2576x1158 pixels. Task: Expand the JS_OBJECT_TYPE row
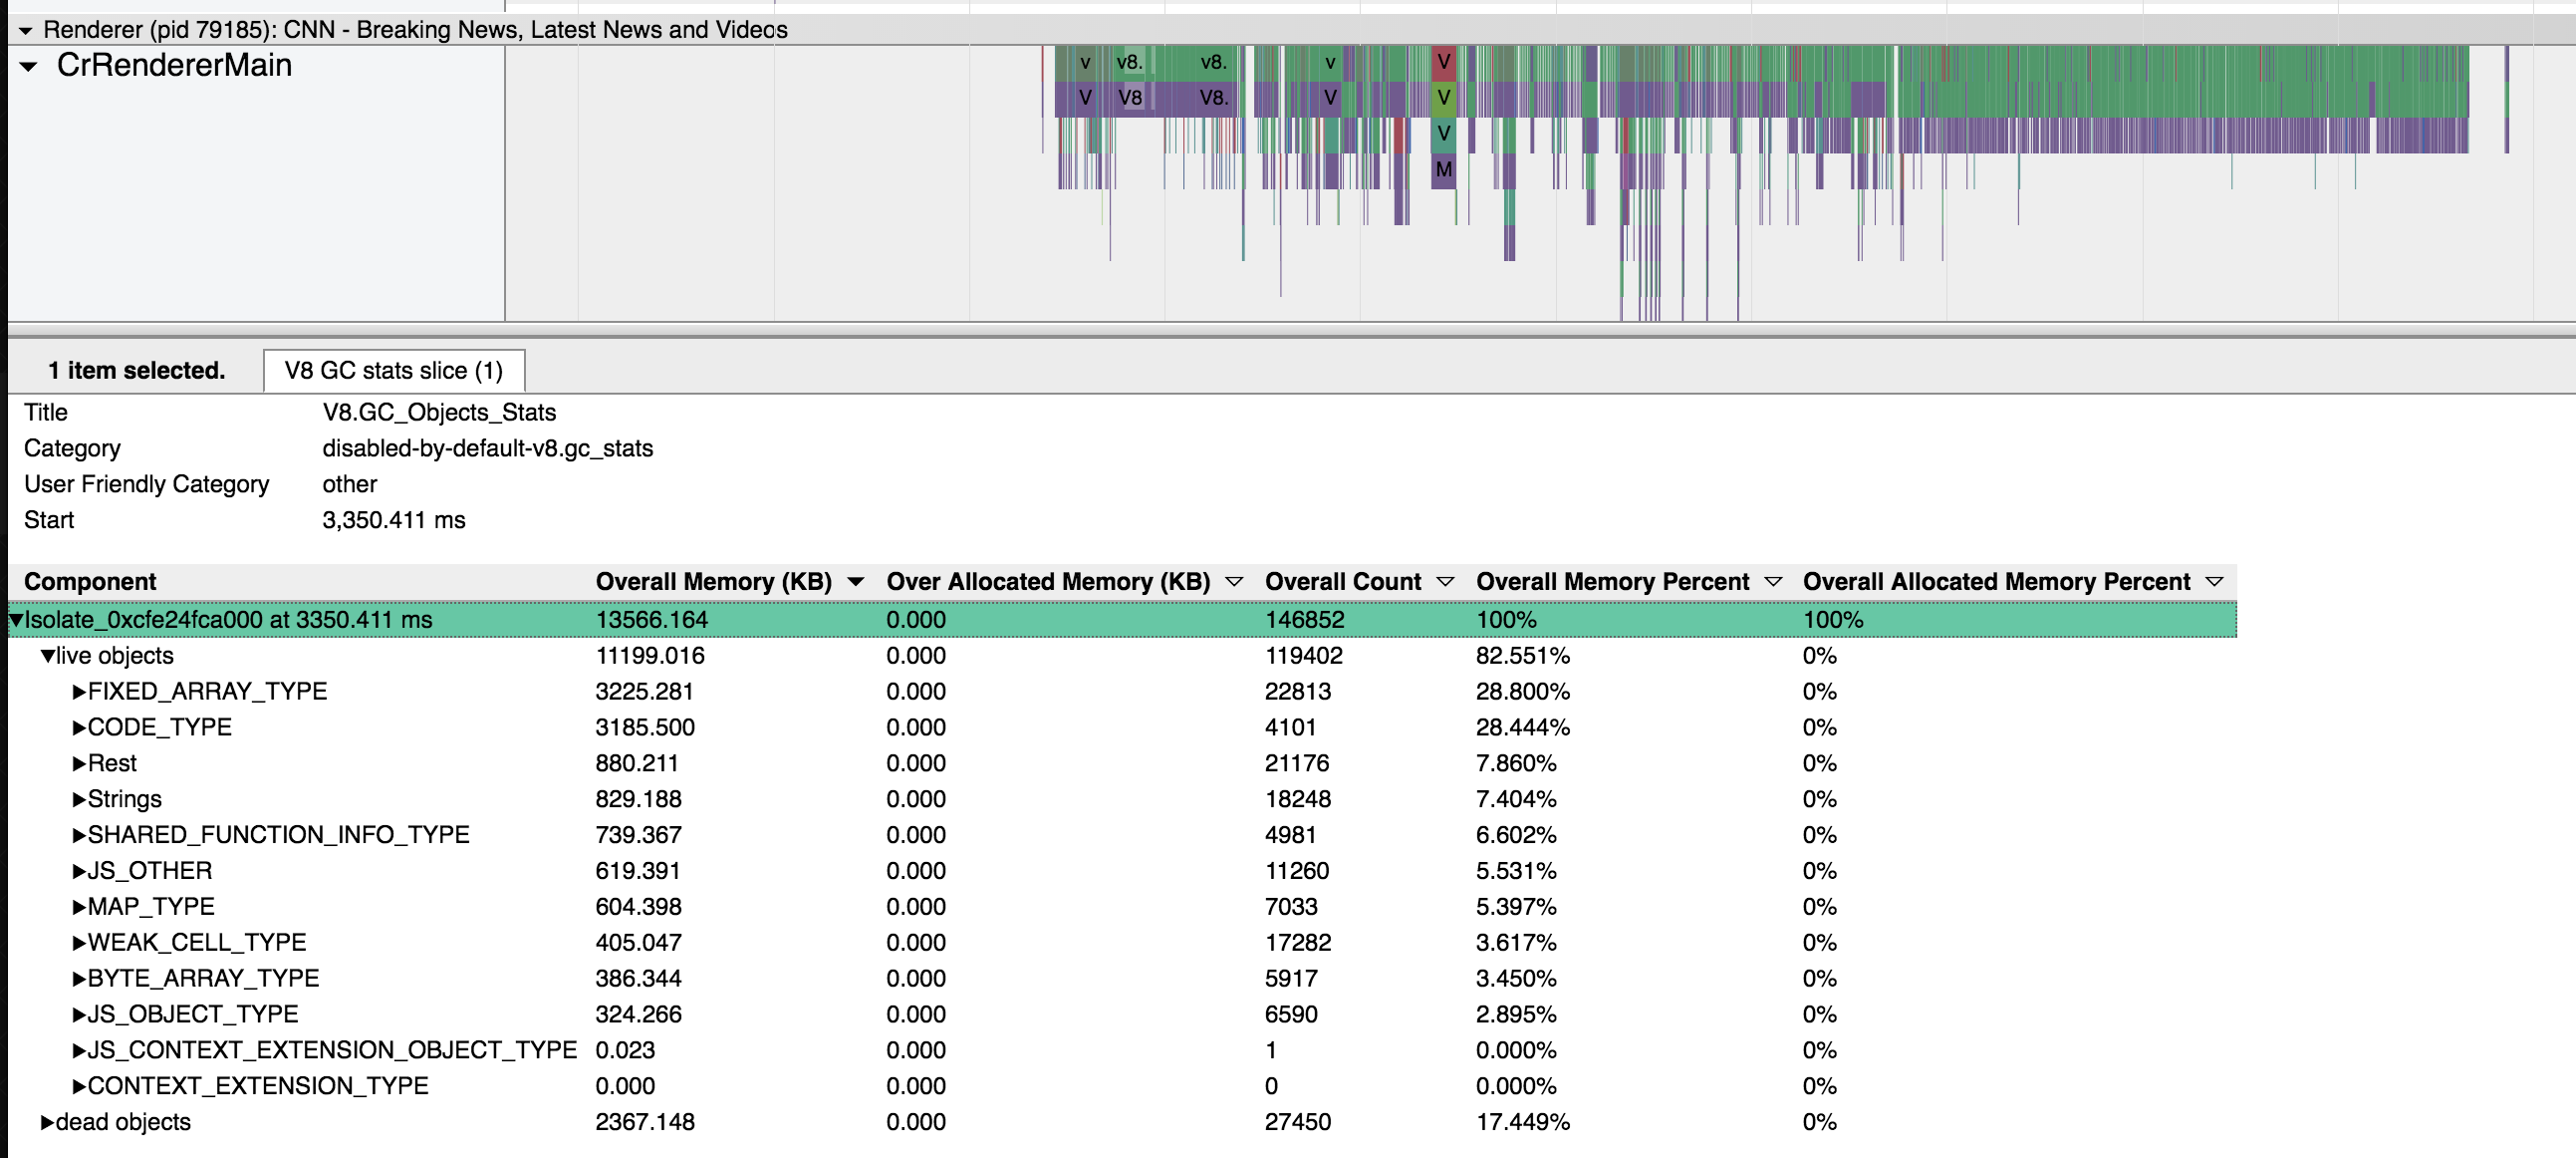coord(79,1015)
